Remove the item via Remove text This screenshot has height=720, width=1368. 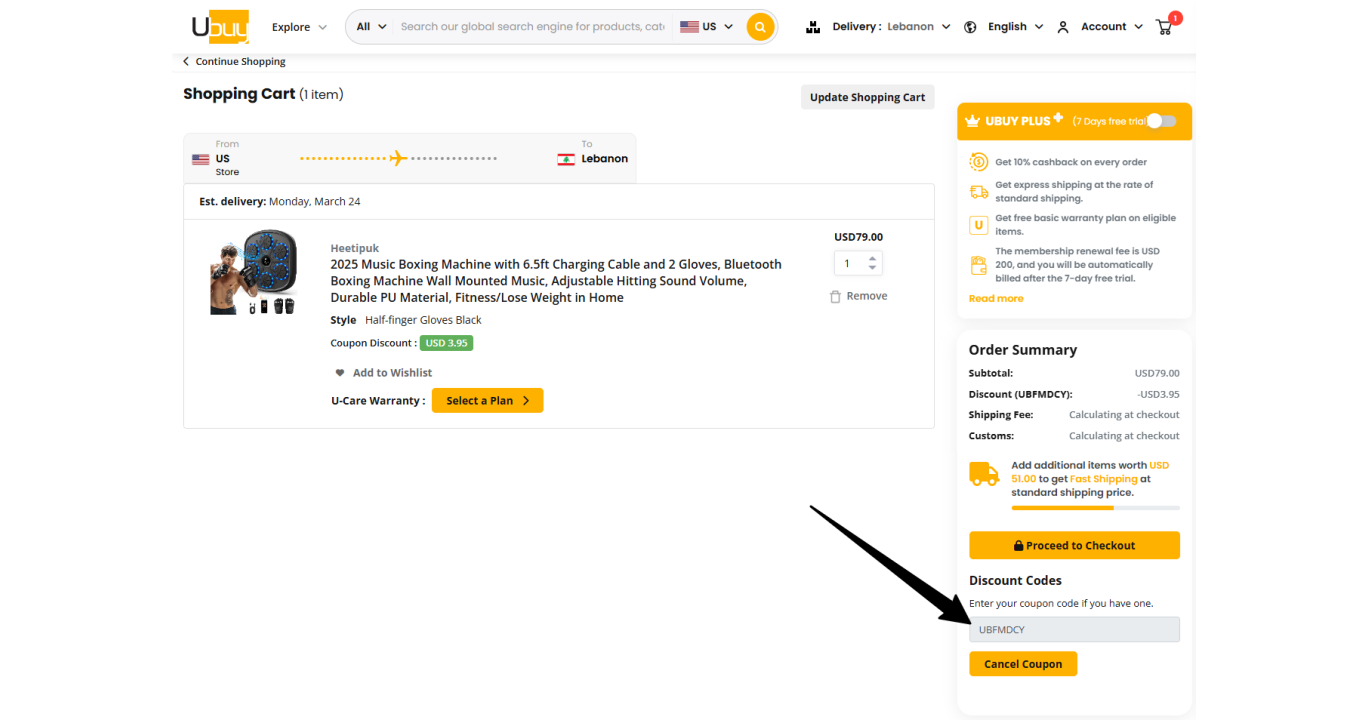pyautogui.click(x=867, y=296)
